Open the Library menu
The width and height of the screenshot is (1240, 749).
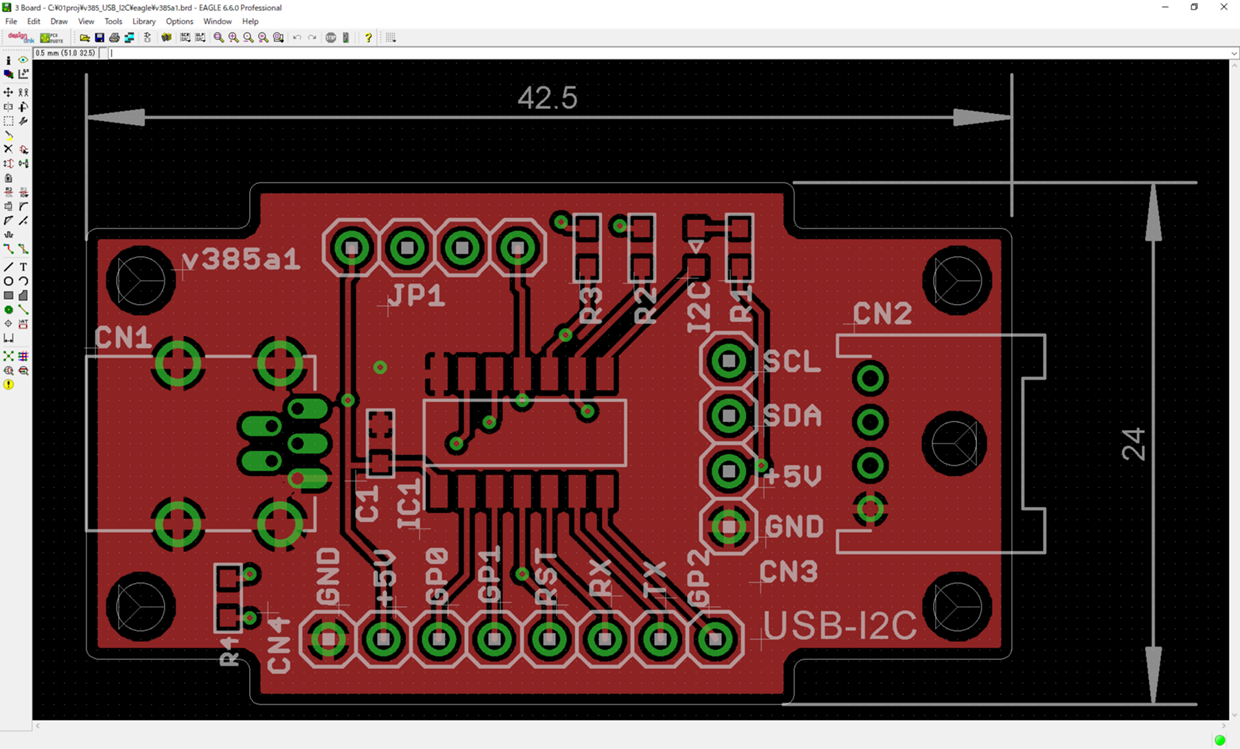144,21
